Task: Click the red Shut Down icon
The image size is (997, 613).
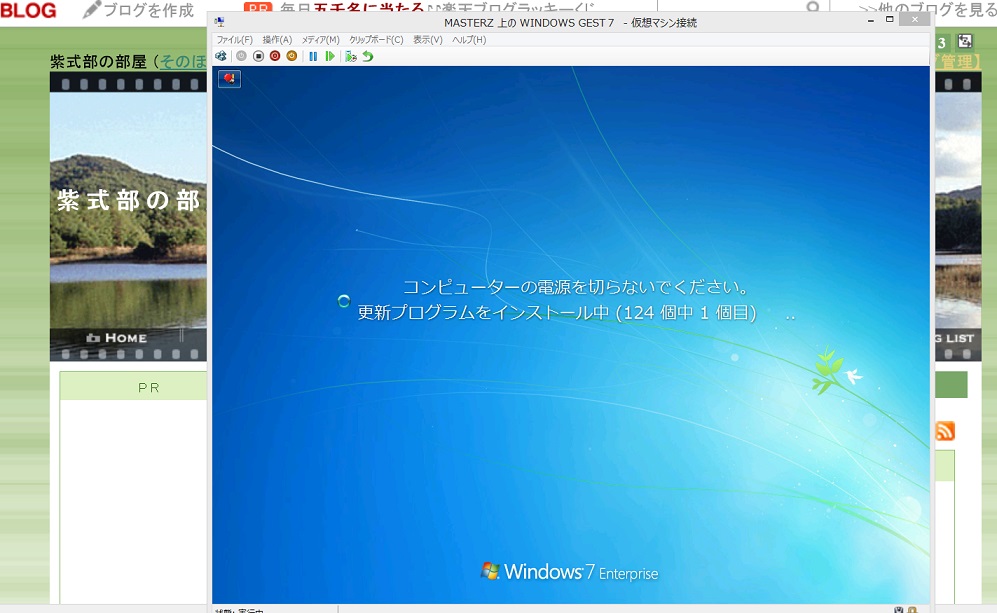Action: click(275, 56)
